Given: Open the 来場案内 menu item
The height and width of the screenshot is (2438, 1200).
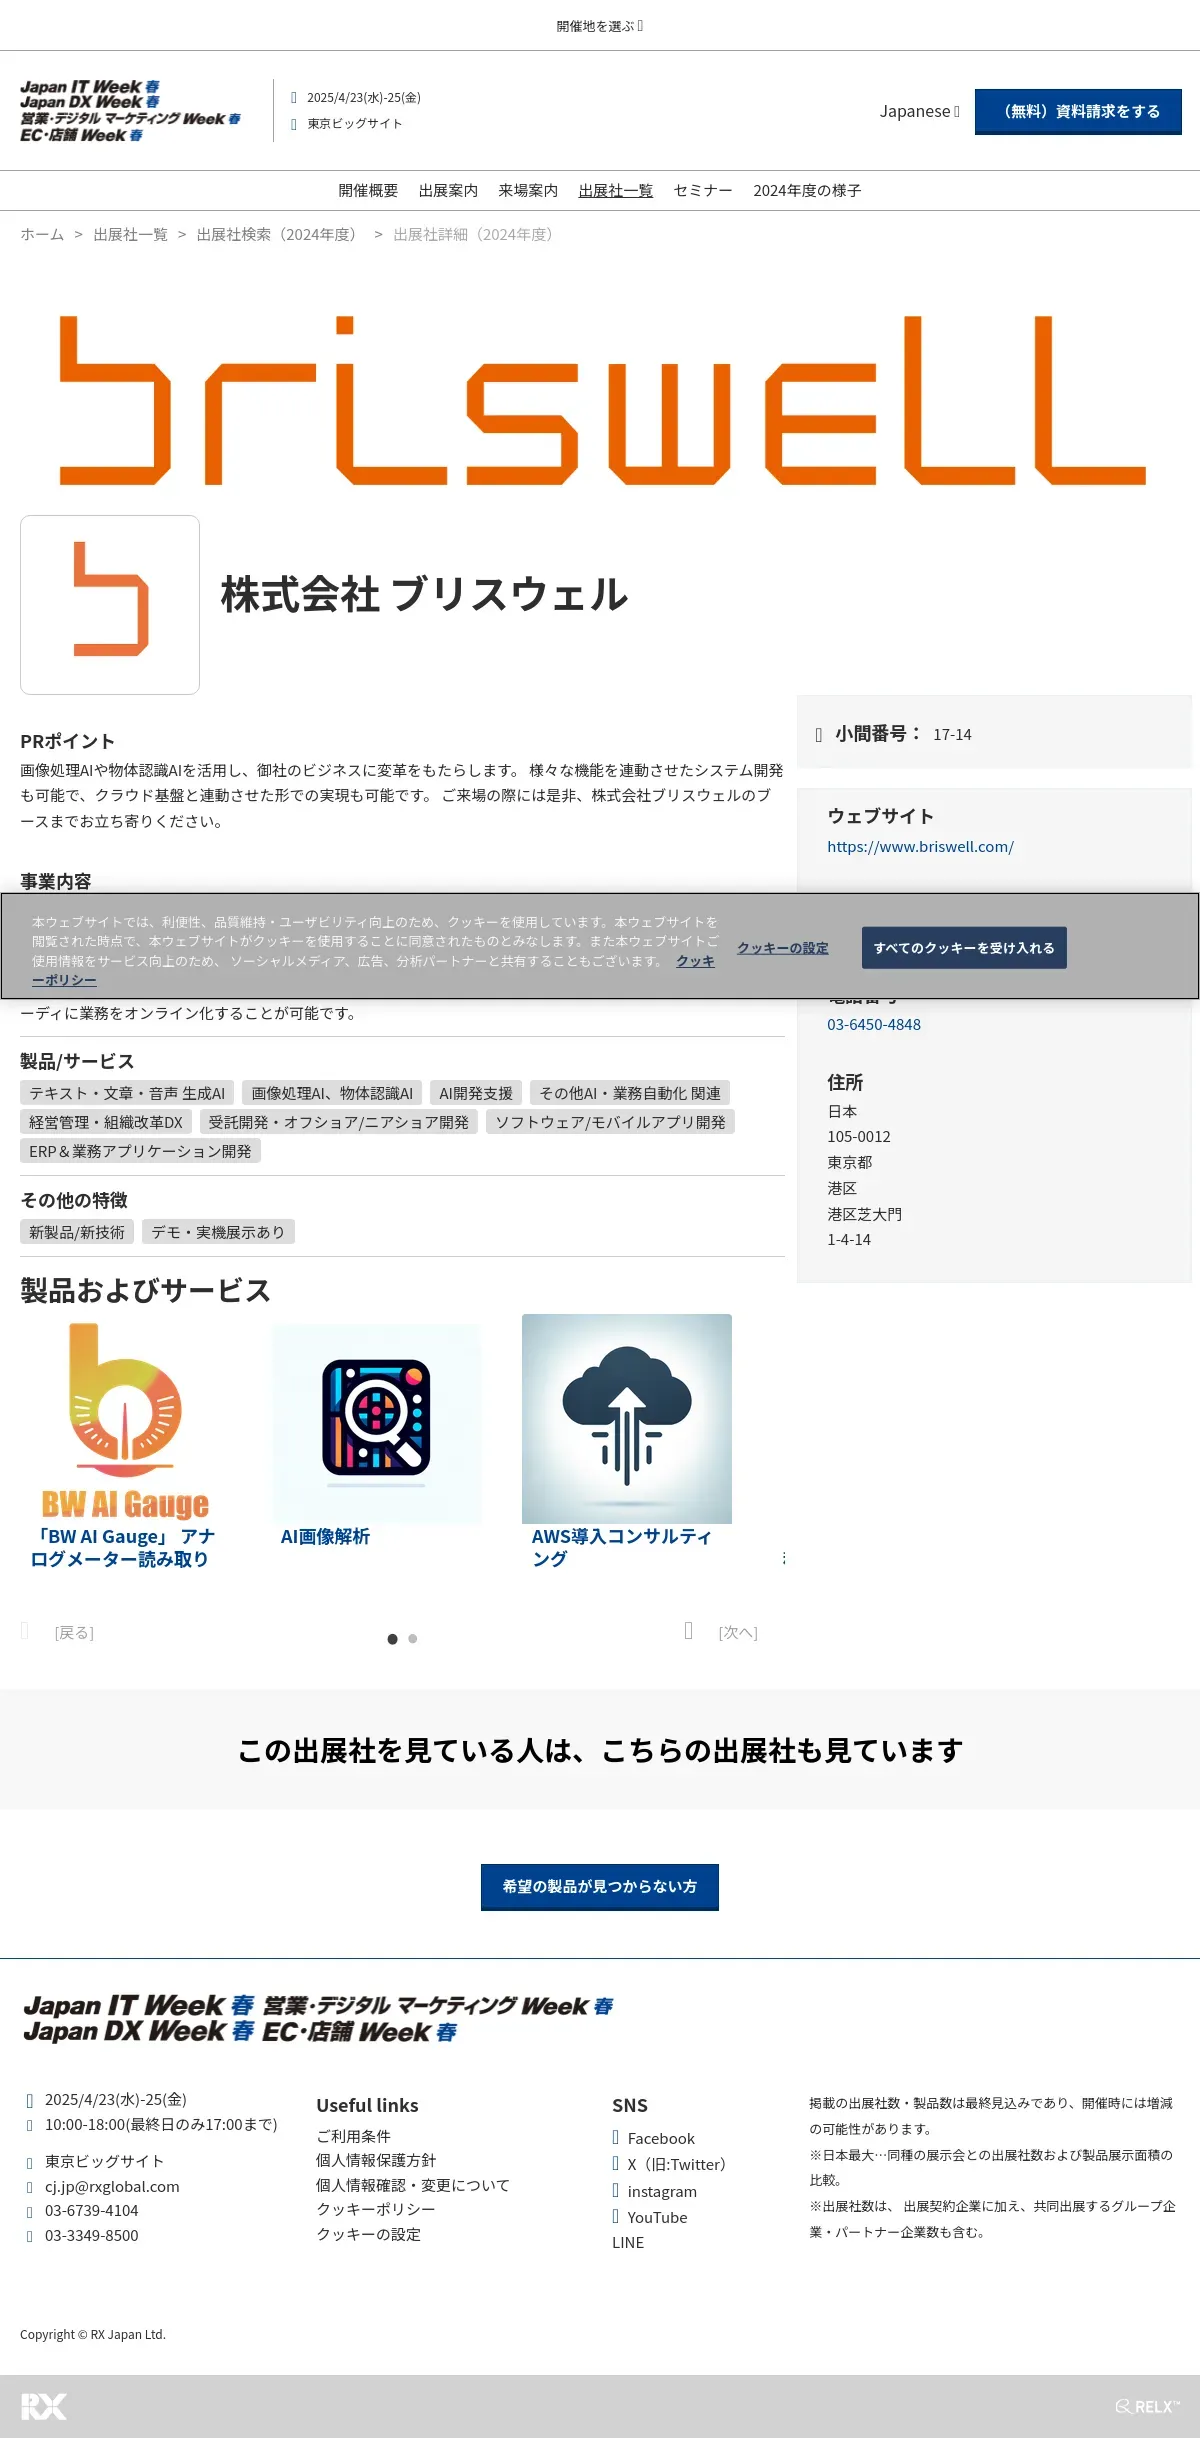Looking at the screenshot, I should point(528,190).
